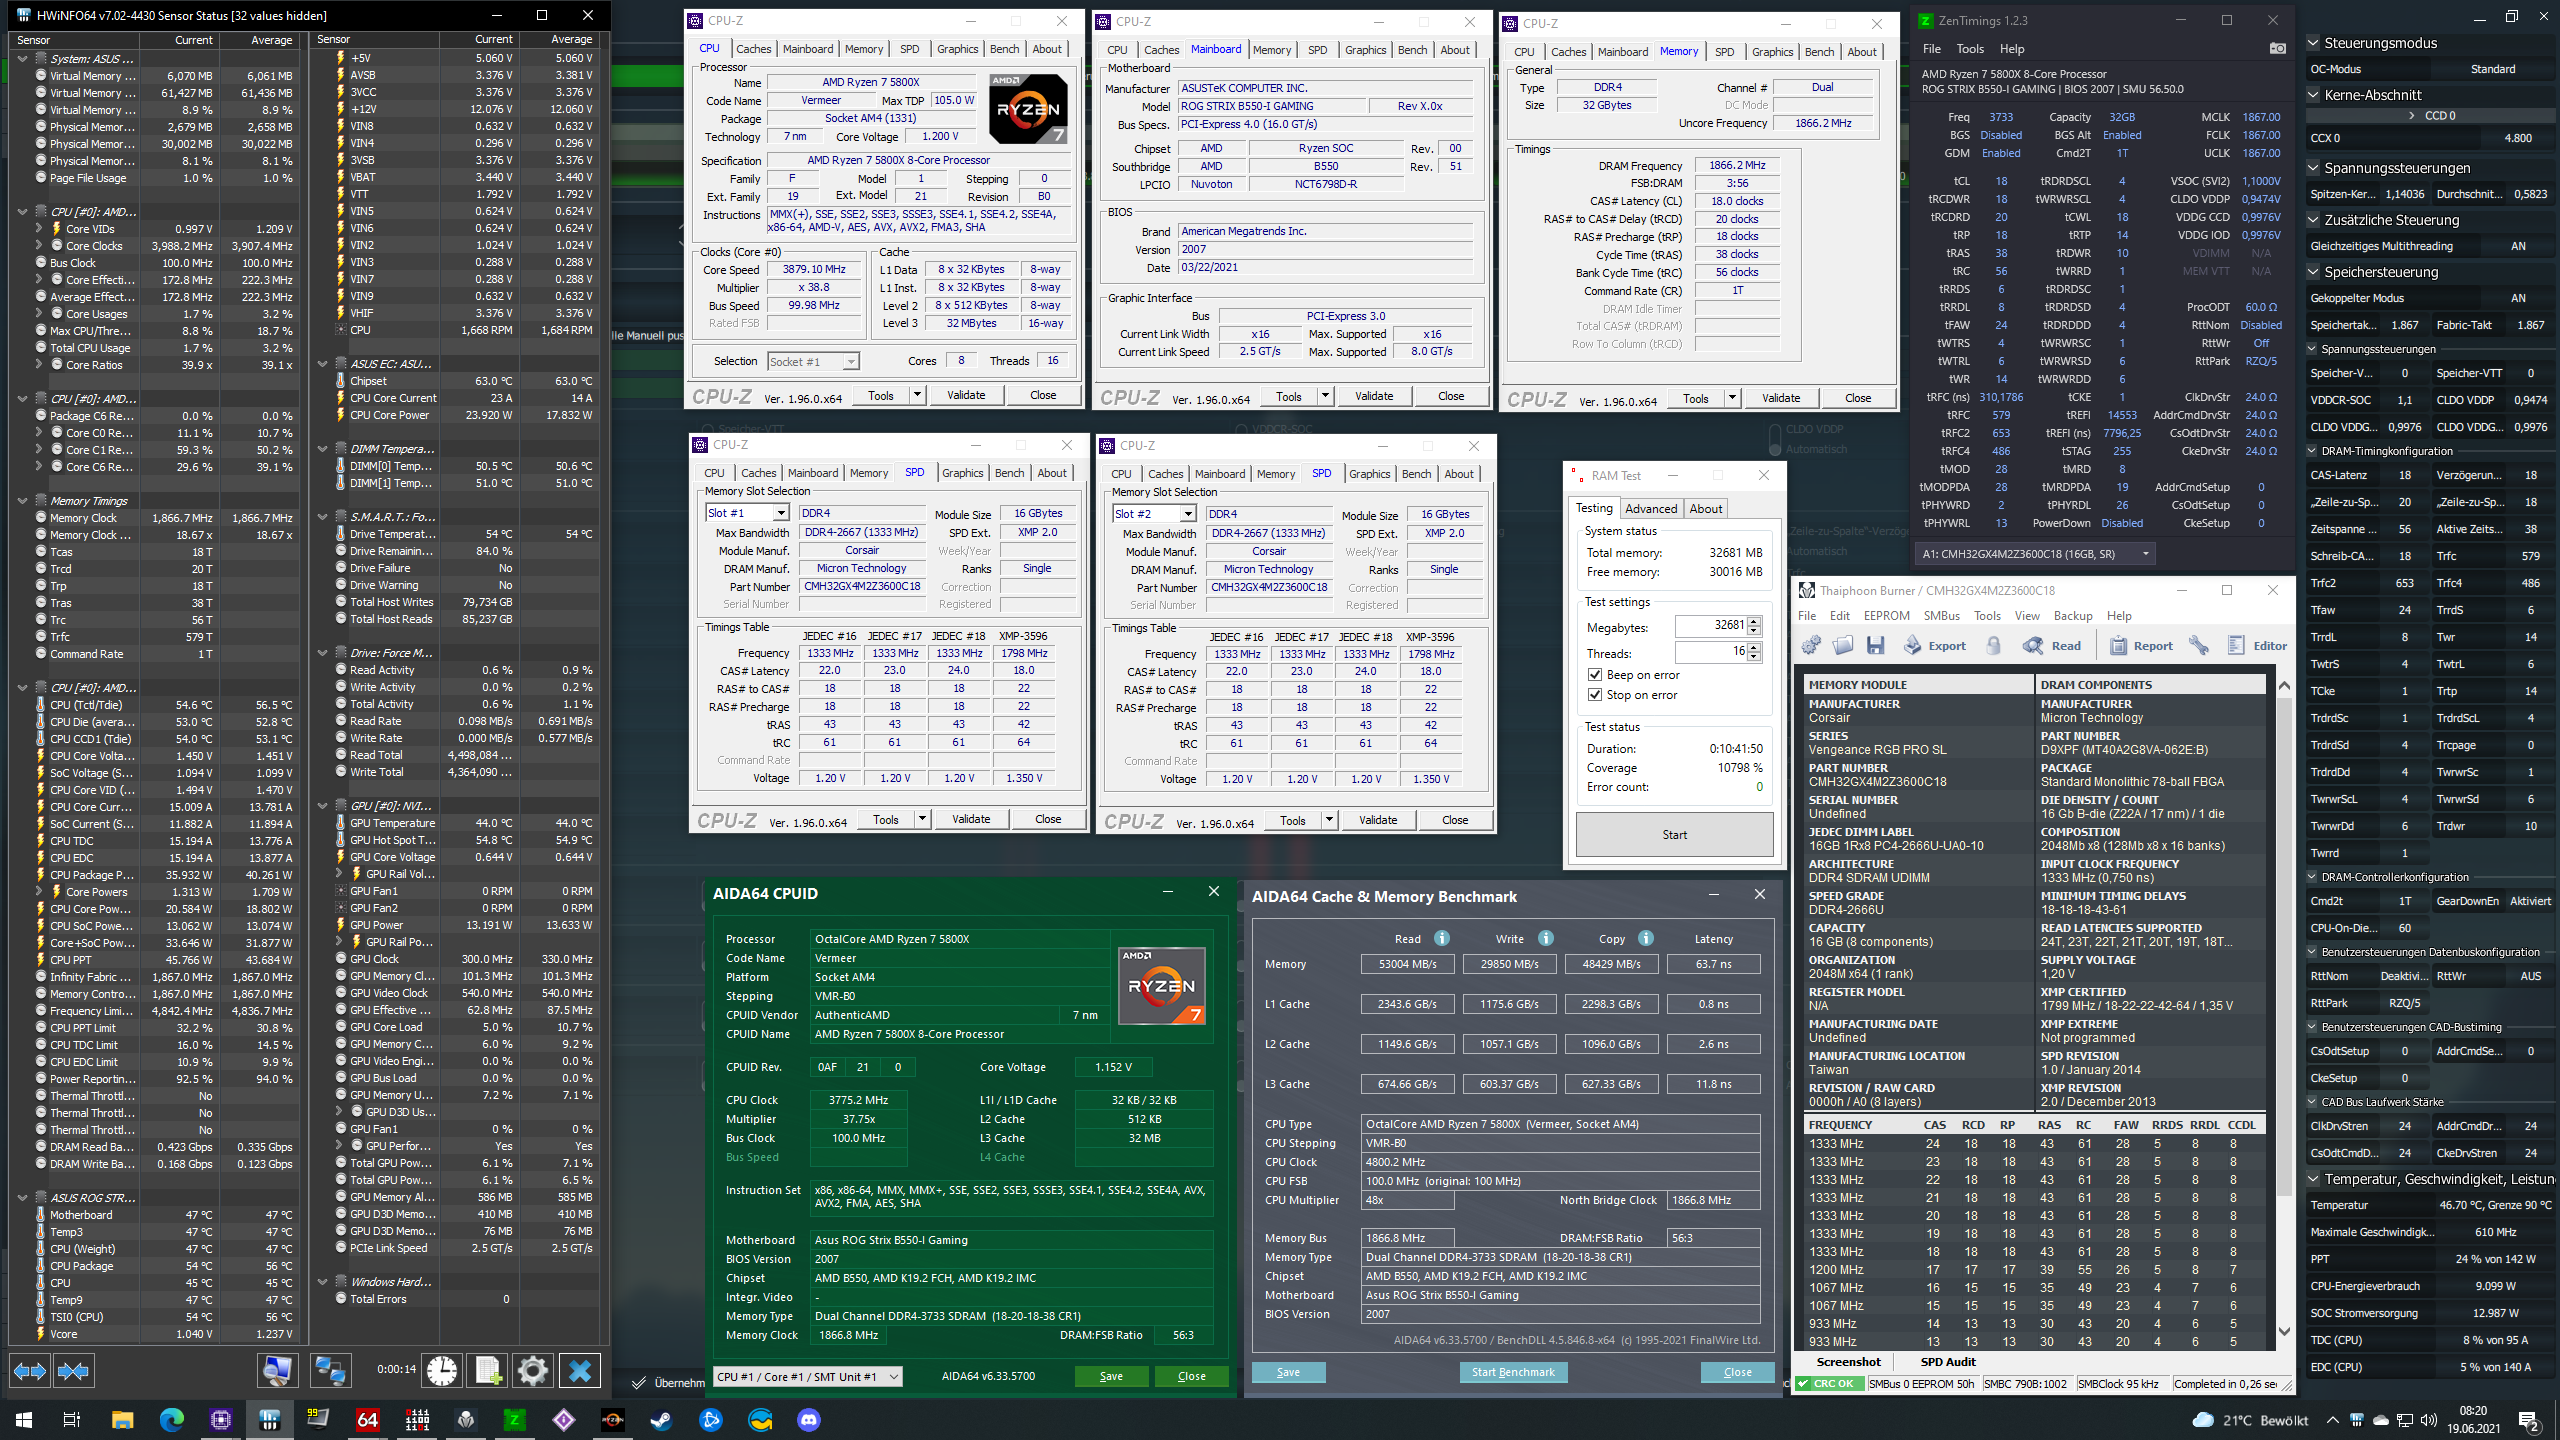Click Export in Thaiphoon Burner toolbar
Viewport: 2560px width, 1440px height.
[x=1934, y=646]
